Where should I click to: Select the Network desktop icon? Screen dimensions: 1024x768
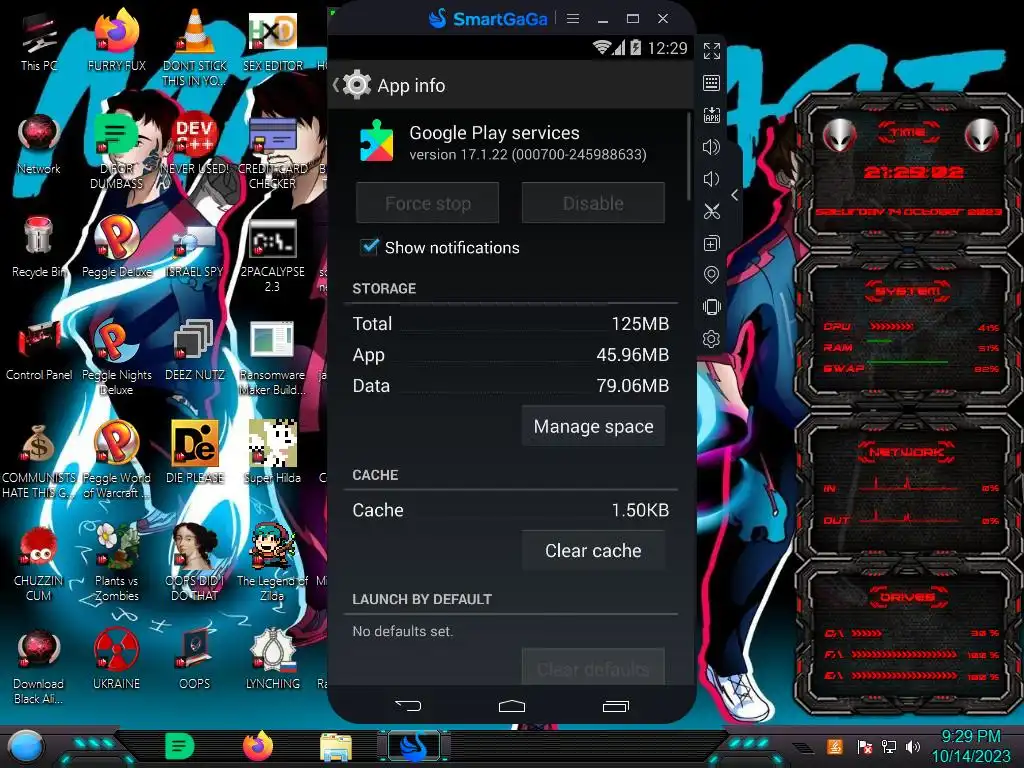[39, 145]
